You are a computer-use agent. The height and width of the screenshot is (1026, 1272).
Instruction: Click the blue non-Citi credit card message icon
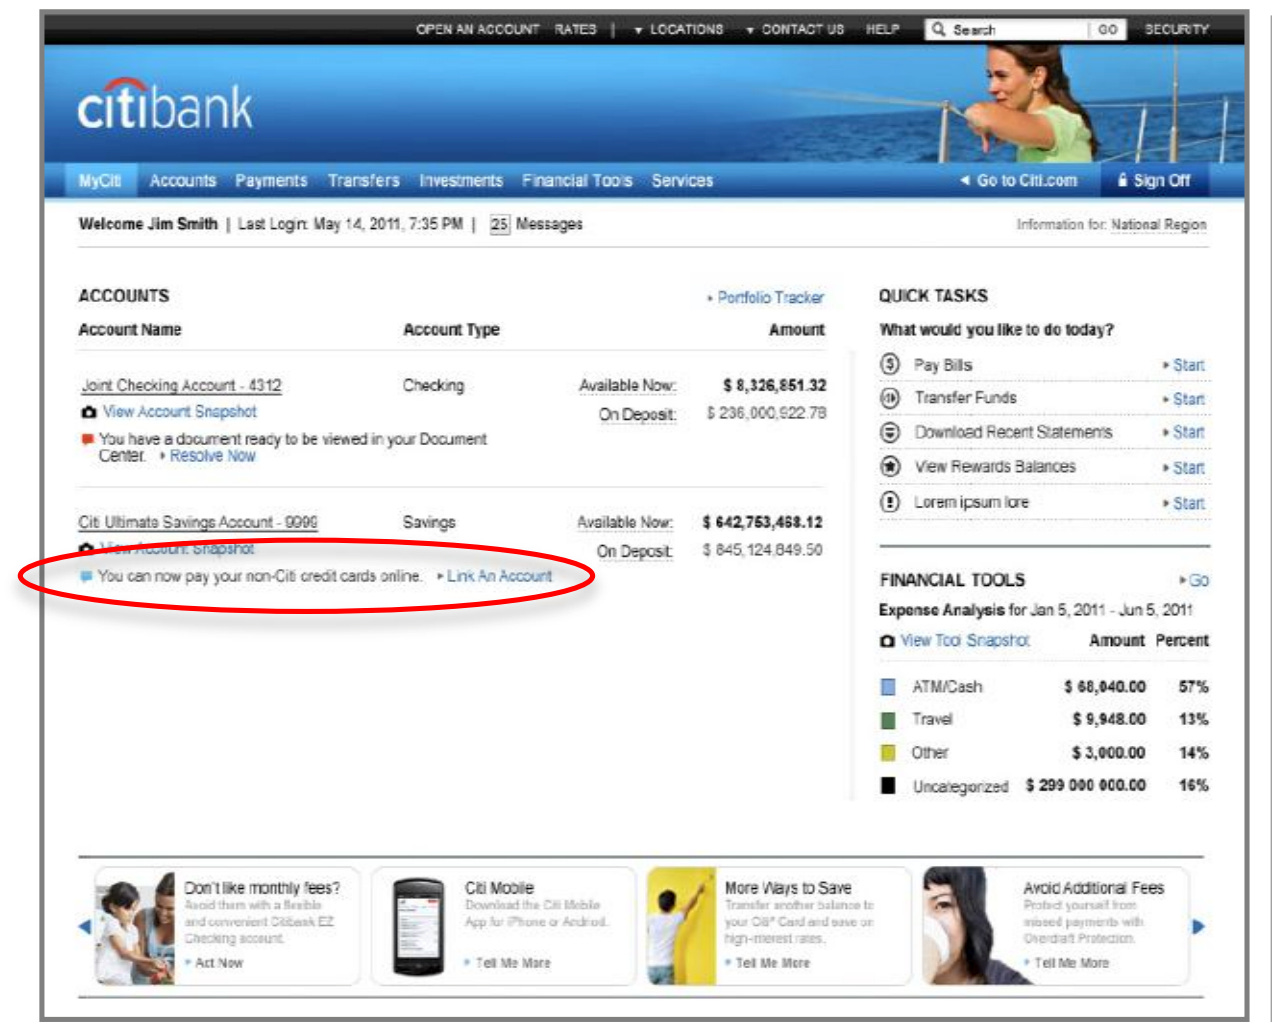(x=86, y=576)
